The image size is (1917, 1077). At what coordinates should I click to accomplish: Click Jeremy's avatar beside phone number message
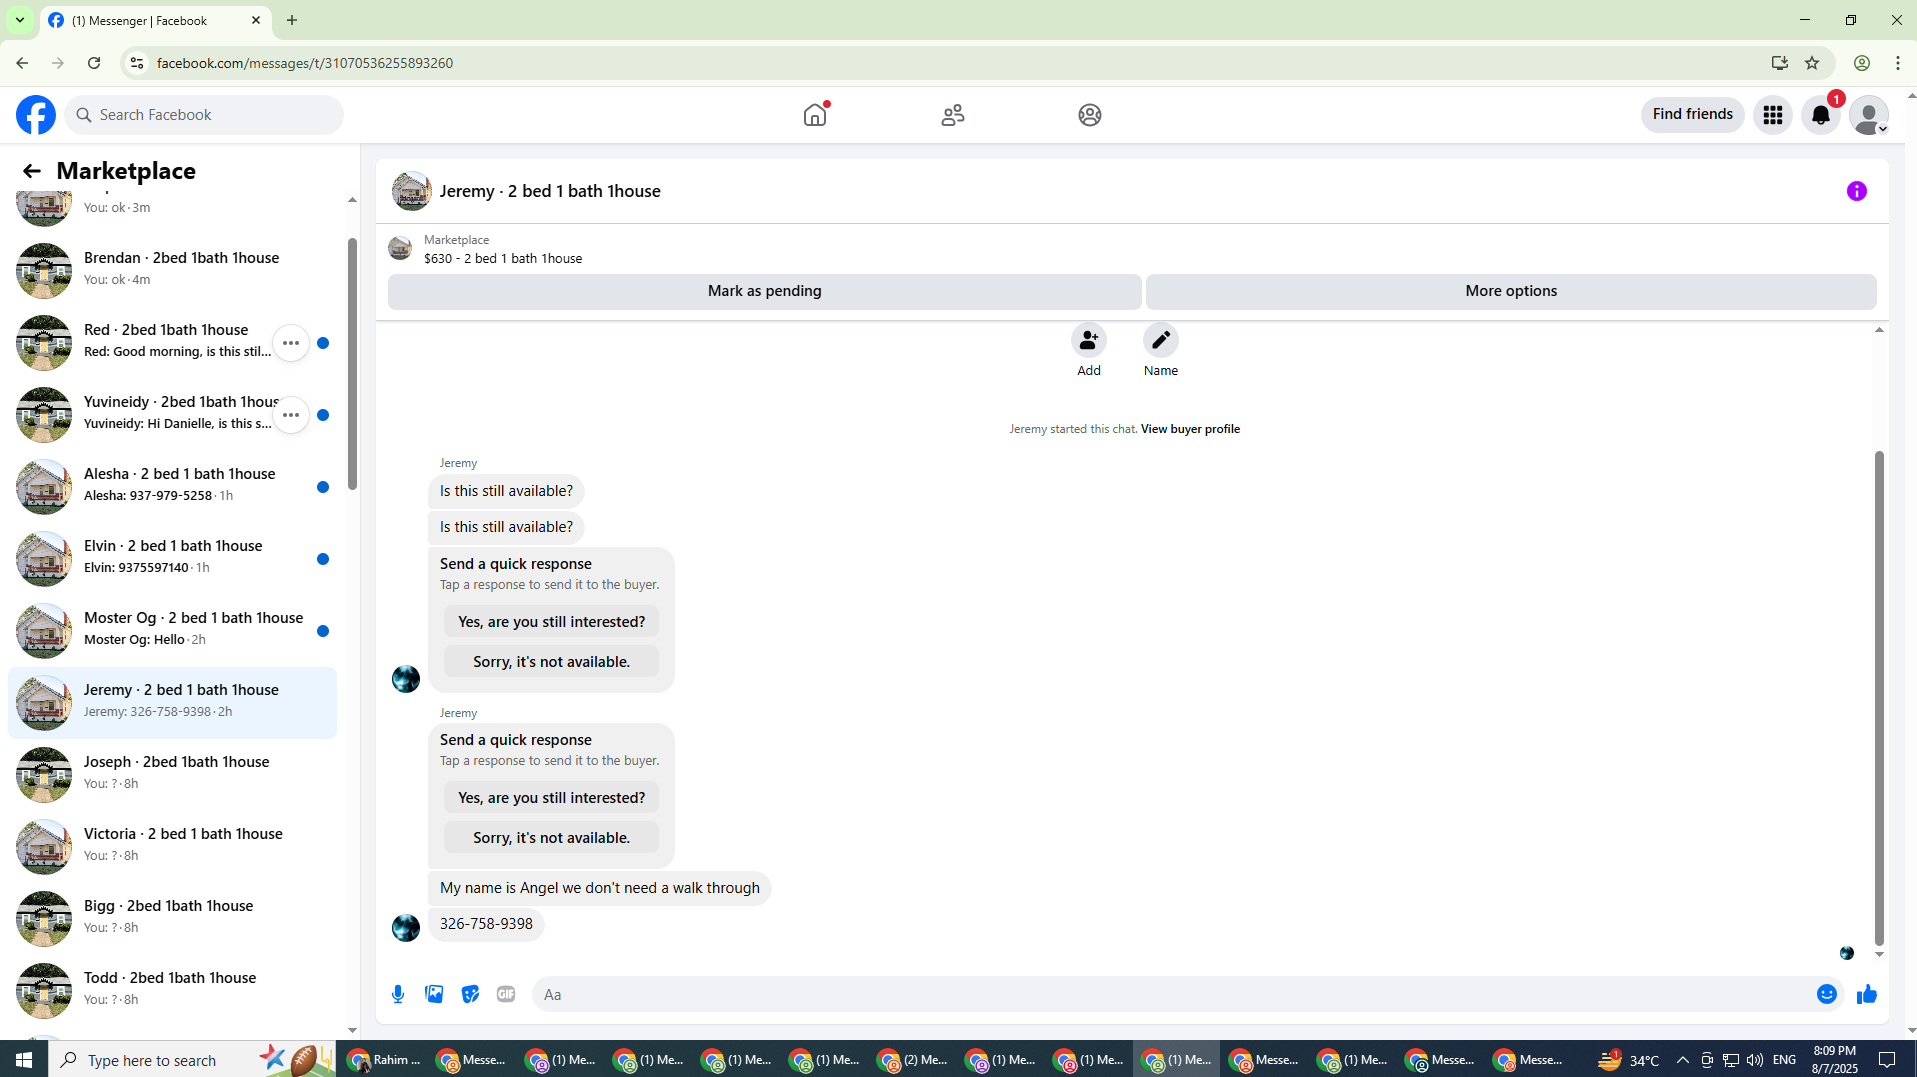(x=406, y=928)
